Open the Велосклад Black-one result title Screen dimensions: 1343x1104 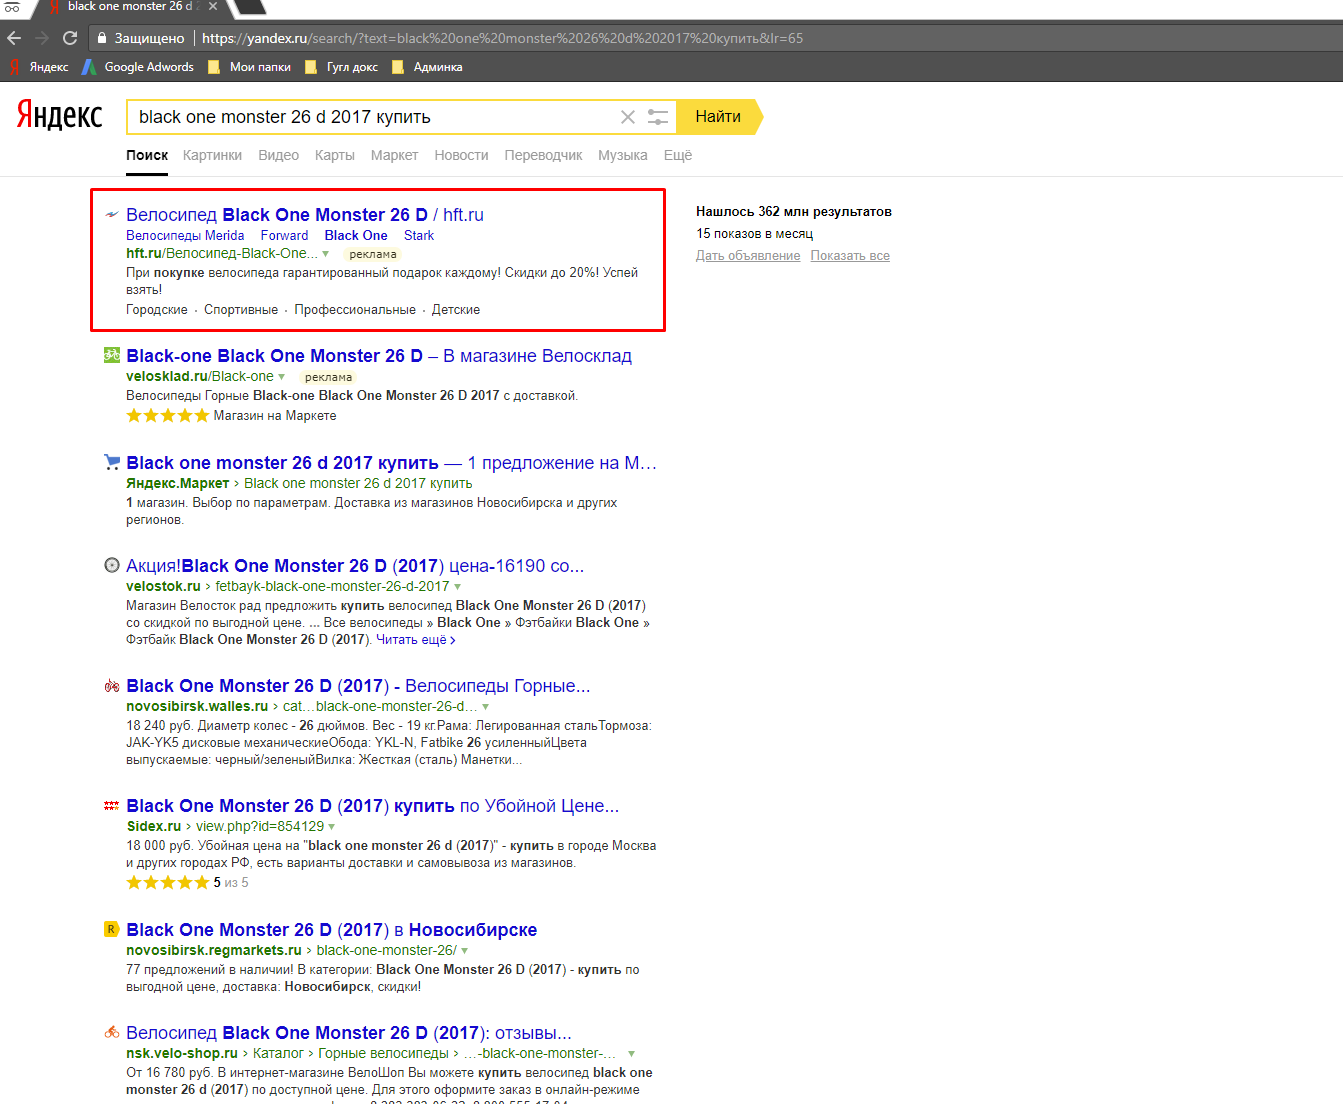[x=379, y=355]
